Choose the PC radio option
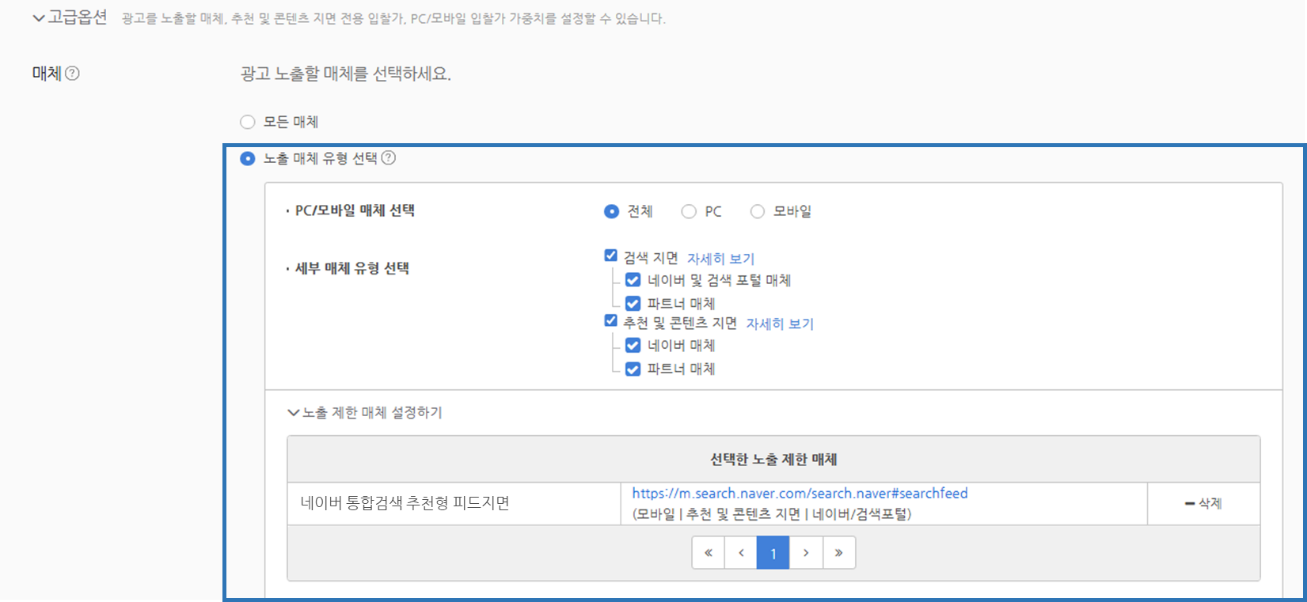Viewport: 1307px width, 602px height. (x=689, y=211)
